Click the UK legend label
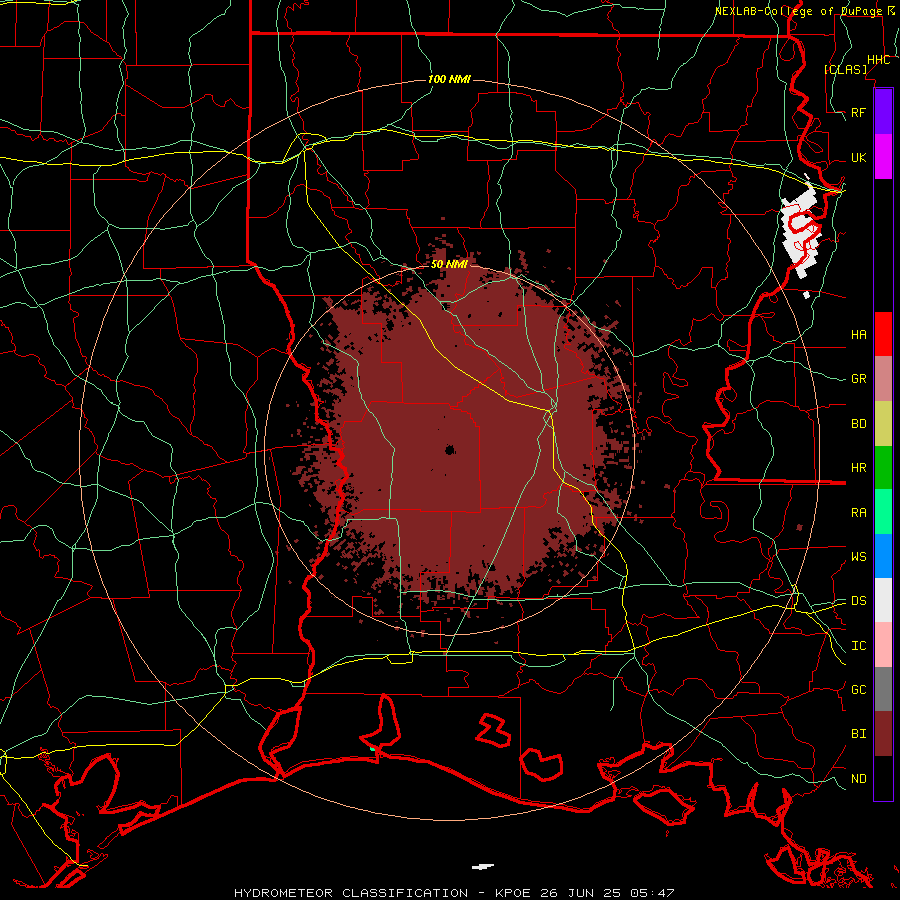900x900 pixels. [858, 157]
